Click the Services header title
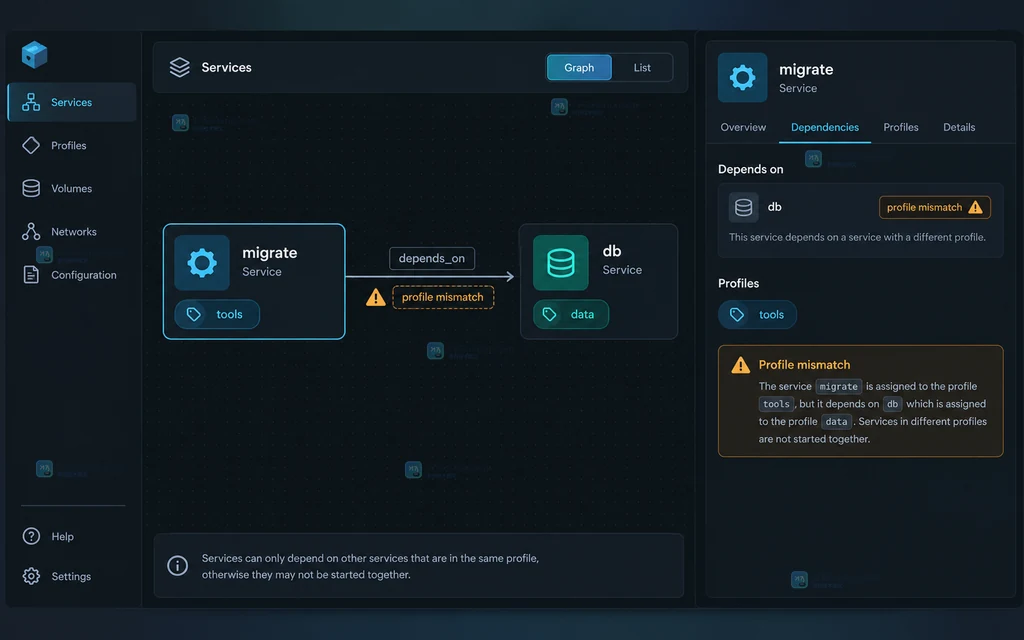1024x640 pixels. pyautogui.click(x=226, y=67)
